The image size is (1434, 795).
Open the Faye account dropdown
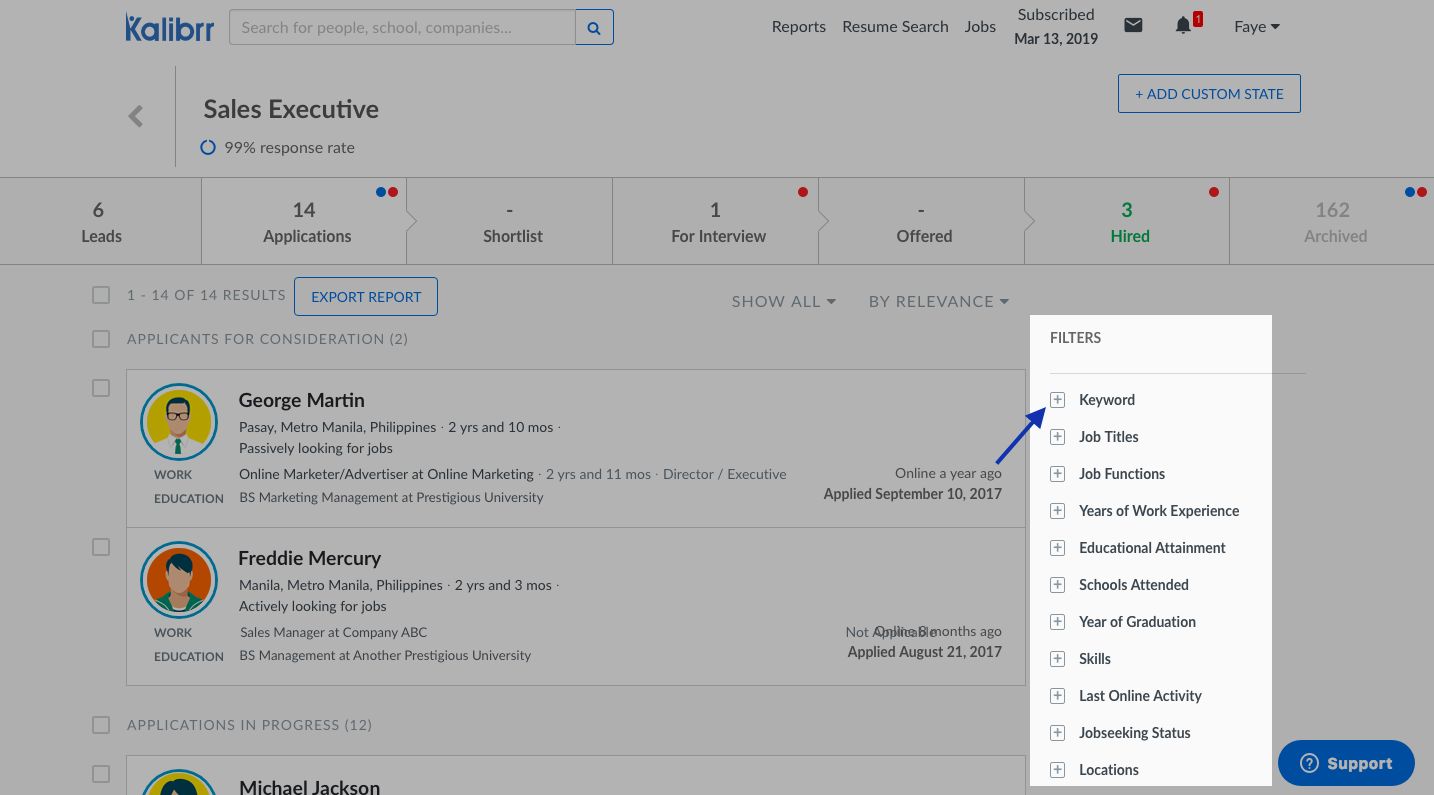[x=1257, y=27]
